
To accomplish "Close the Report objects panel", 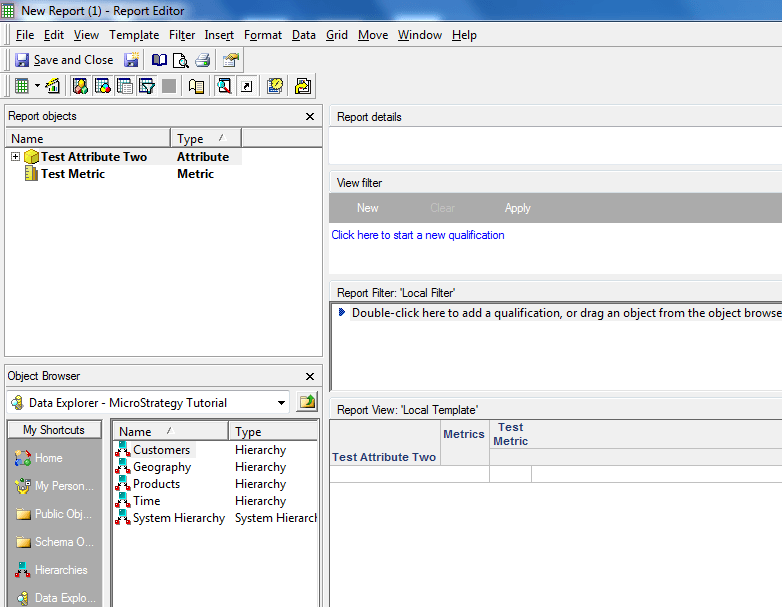I will 310,117.
